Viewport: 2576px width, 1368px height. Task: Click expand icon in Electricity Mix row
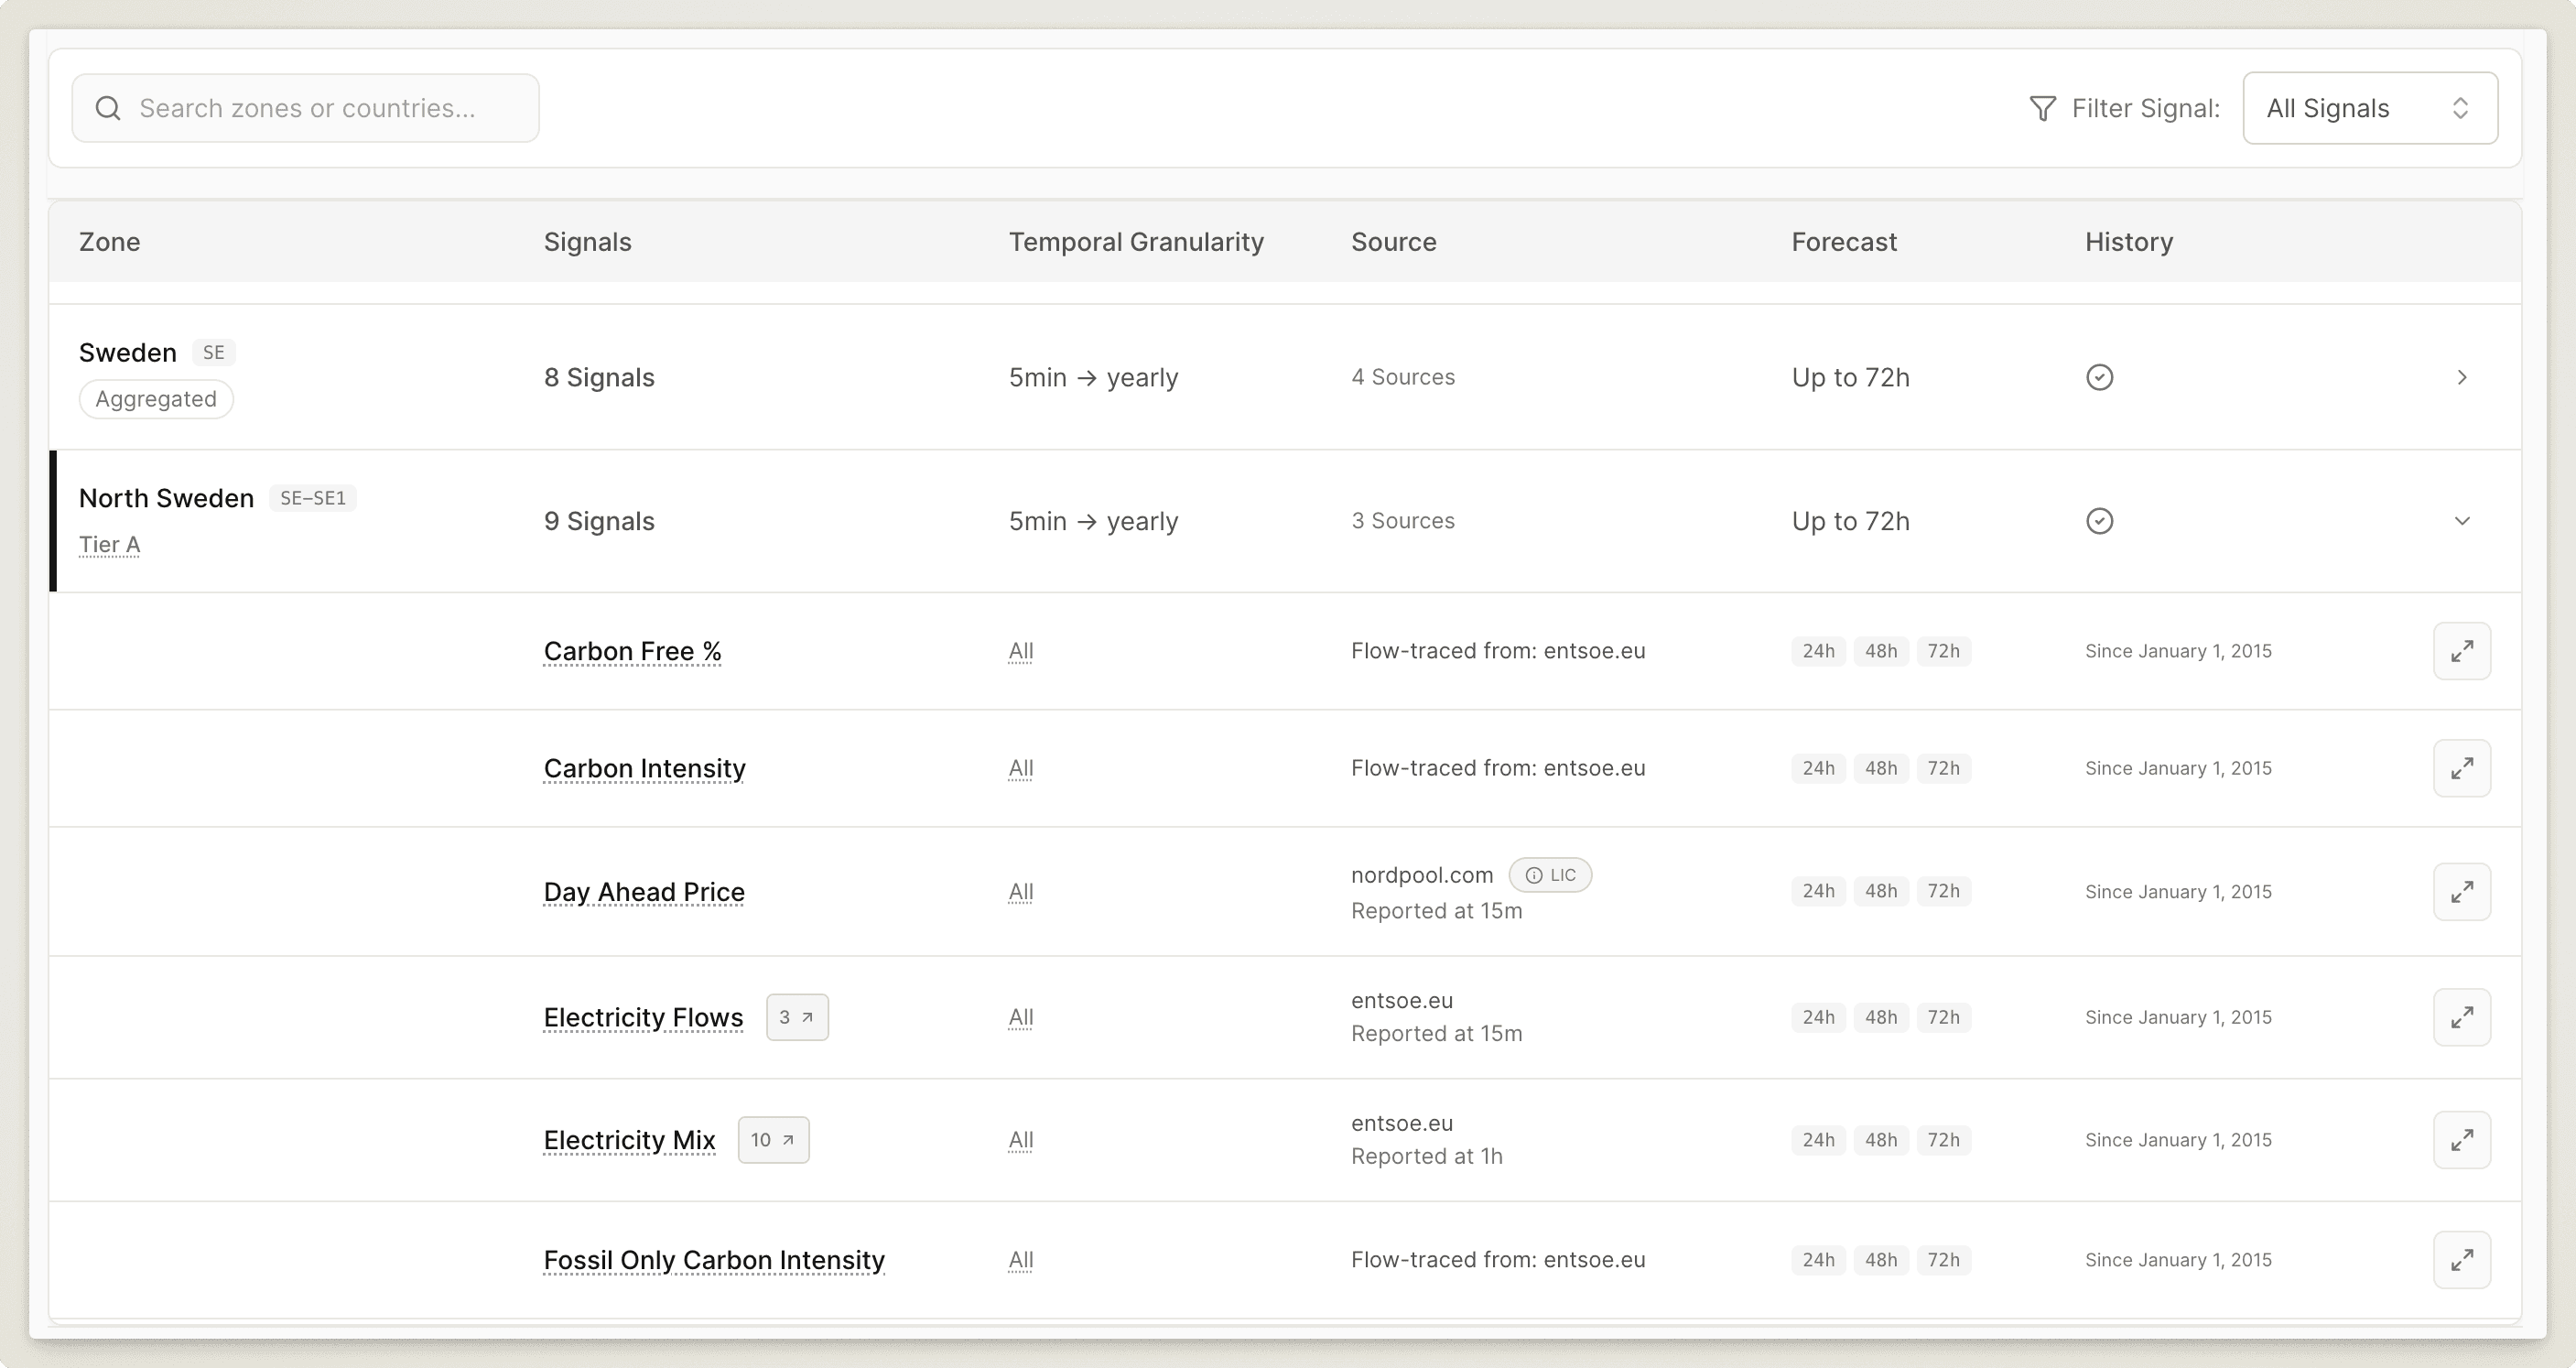pos(2461,1140)
